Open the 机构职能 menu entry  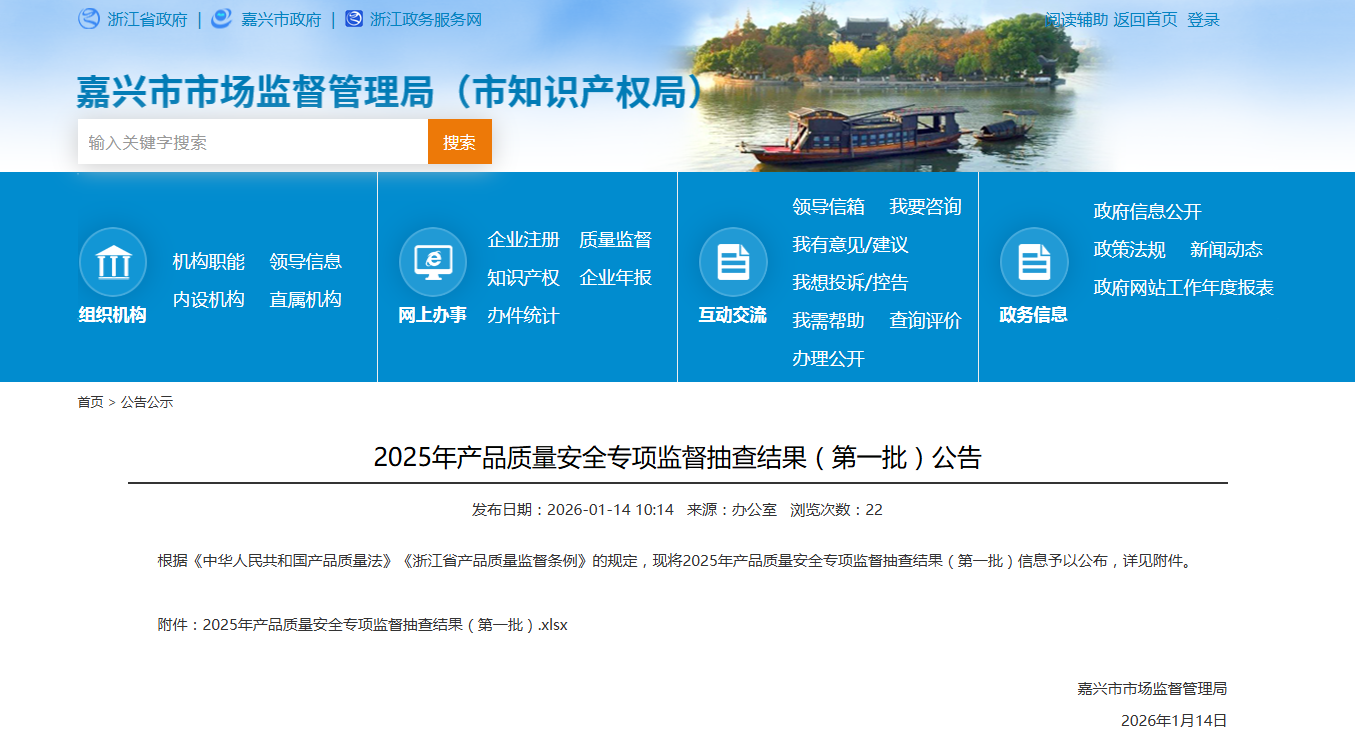pos(209,261)
